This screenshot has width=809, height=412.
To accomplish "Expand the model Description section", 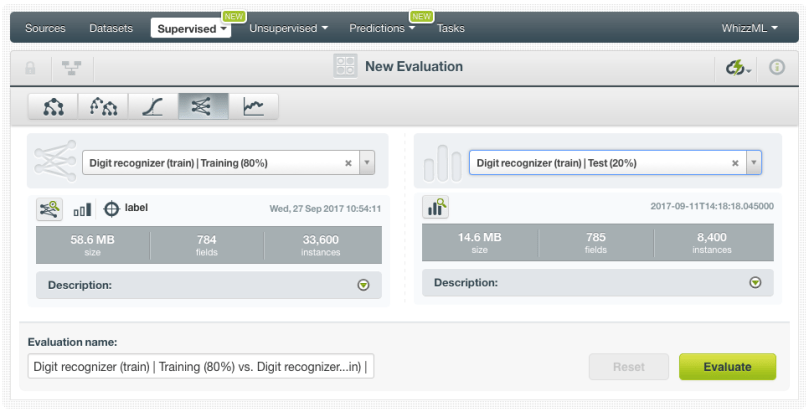I will [363, 285].
